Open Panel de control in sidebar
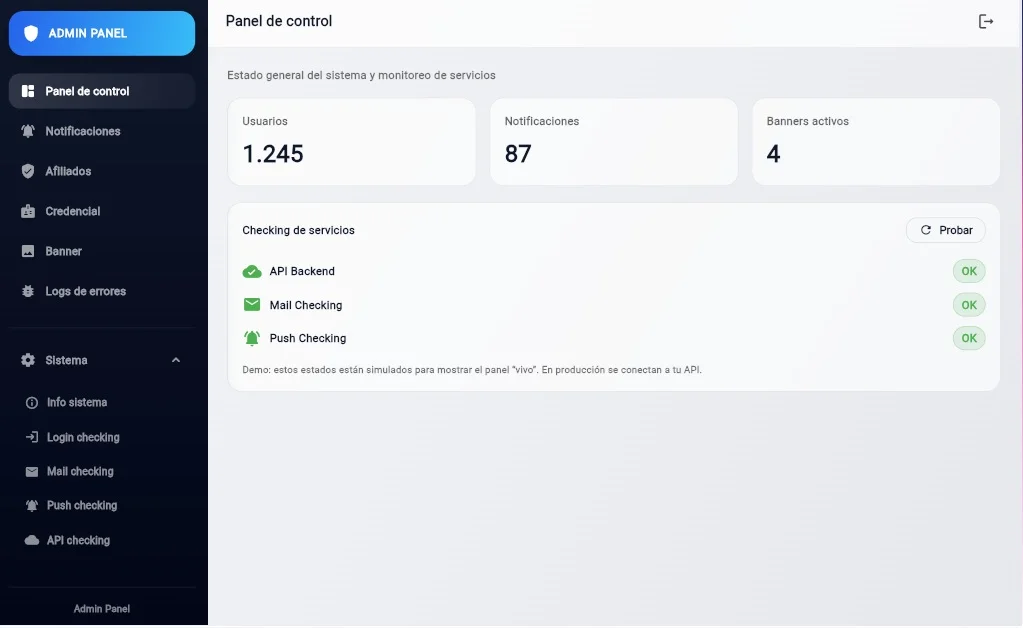This screenshot has width=1023, height=628. point(102,91)
